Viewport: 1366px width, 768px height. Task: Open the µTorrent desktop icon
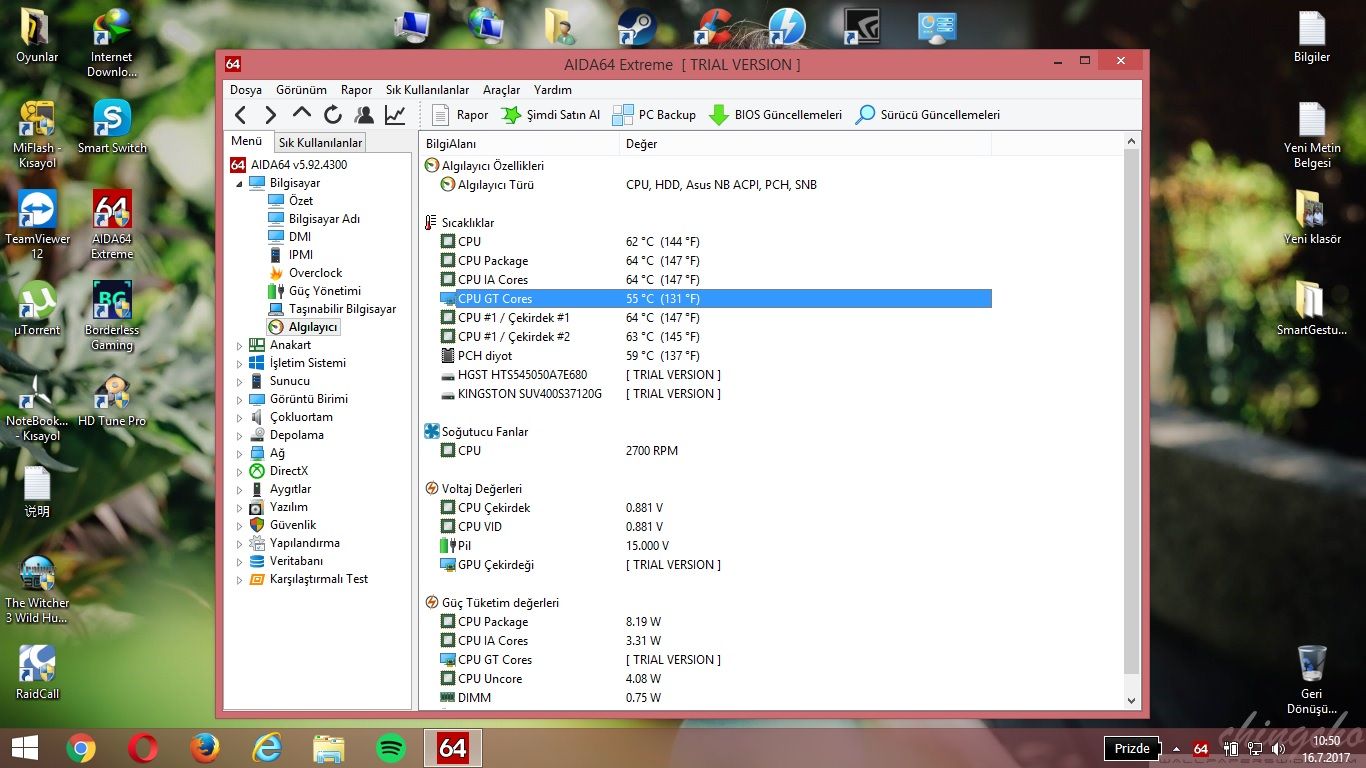38,308
